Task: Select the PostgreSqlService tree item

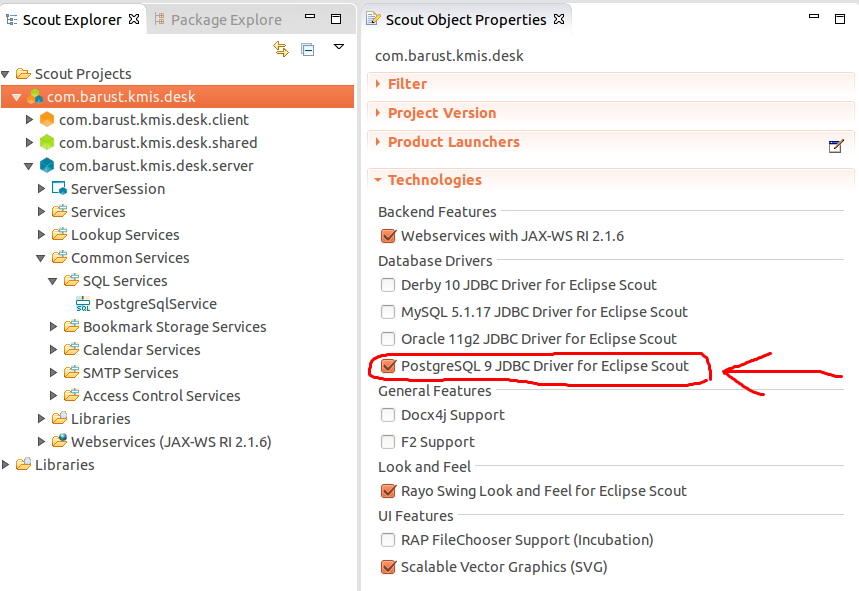Action: tap(156, 303)
